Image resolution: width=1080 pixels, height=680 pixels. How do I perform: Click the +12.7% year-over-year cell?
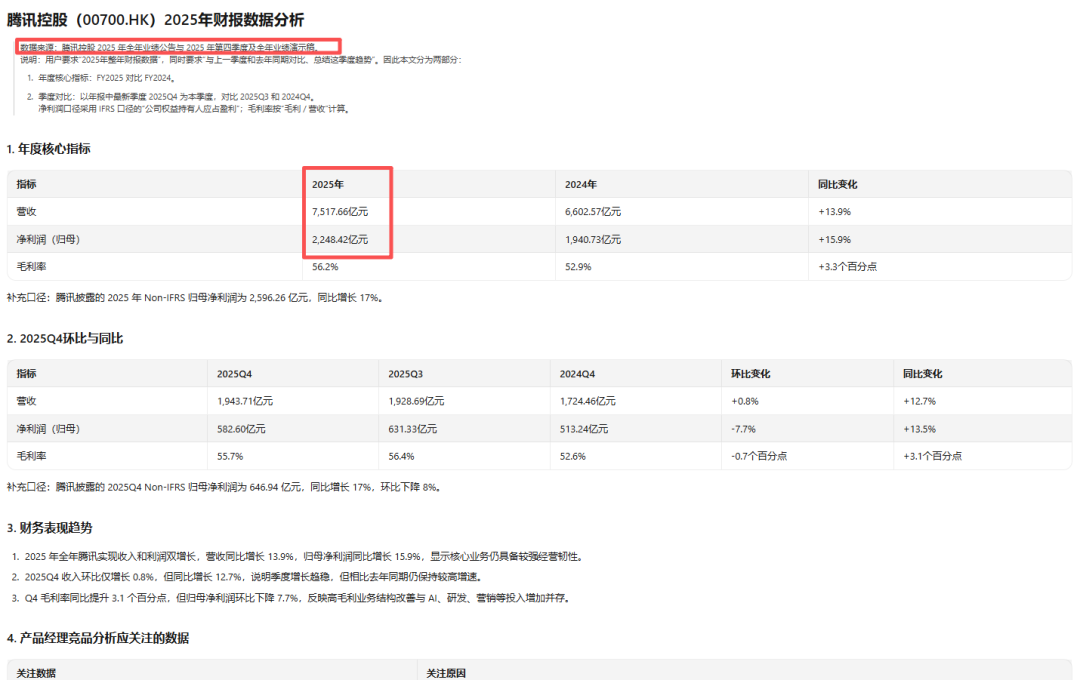pyautogui.click(x=920, y=401)
